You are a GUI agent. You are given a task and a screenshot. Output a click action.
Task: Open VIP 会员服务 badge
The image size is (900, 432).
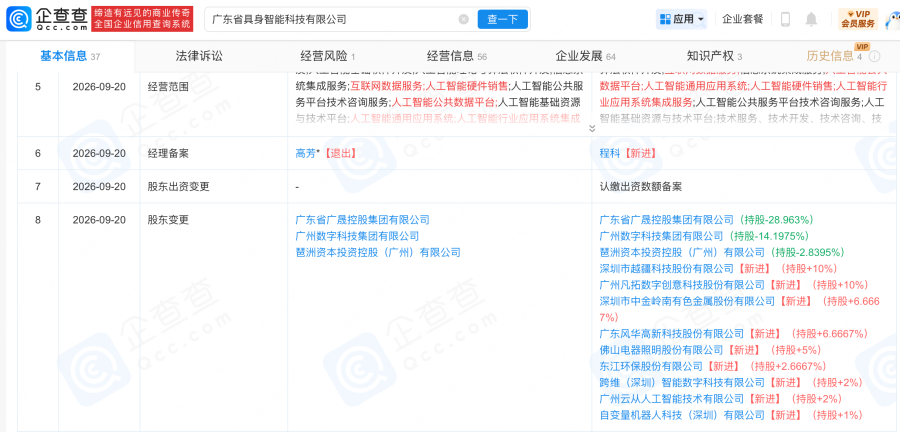pos(858,19)
